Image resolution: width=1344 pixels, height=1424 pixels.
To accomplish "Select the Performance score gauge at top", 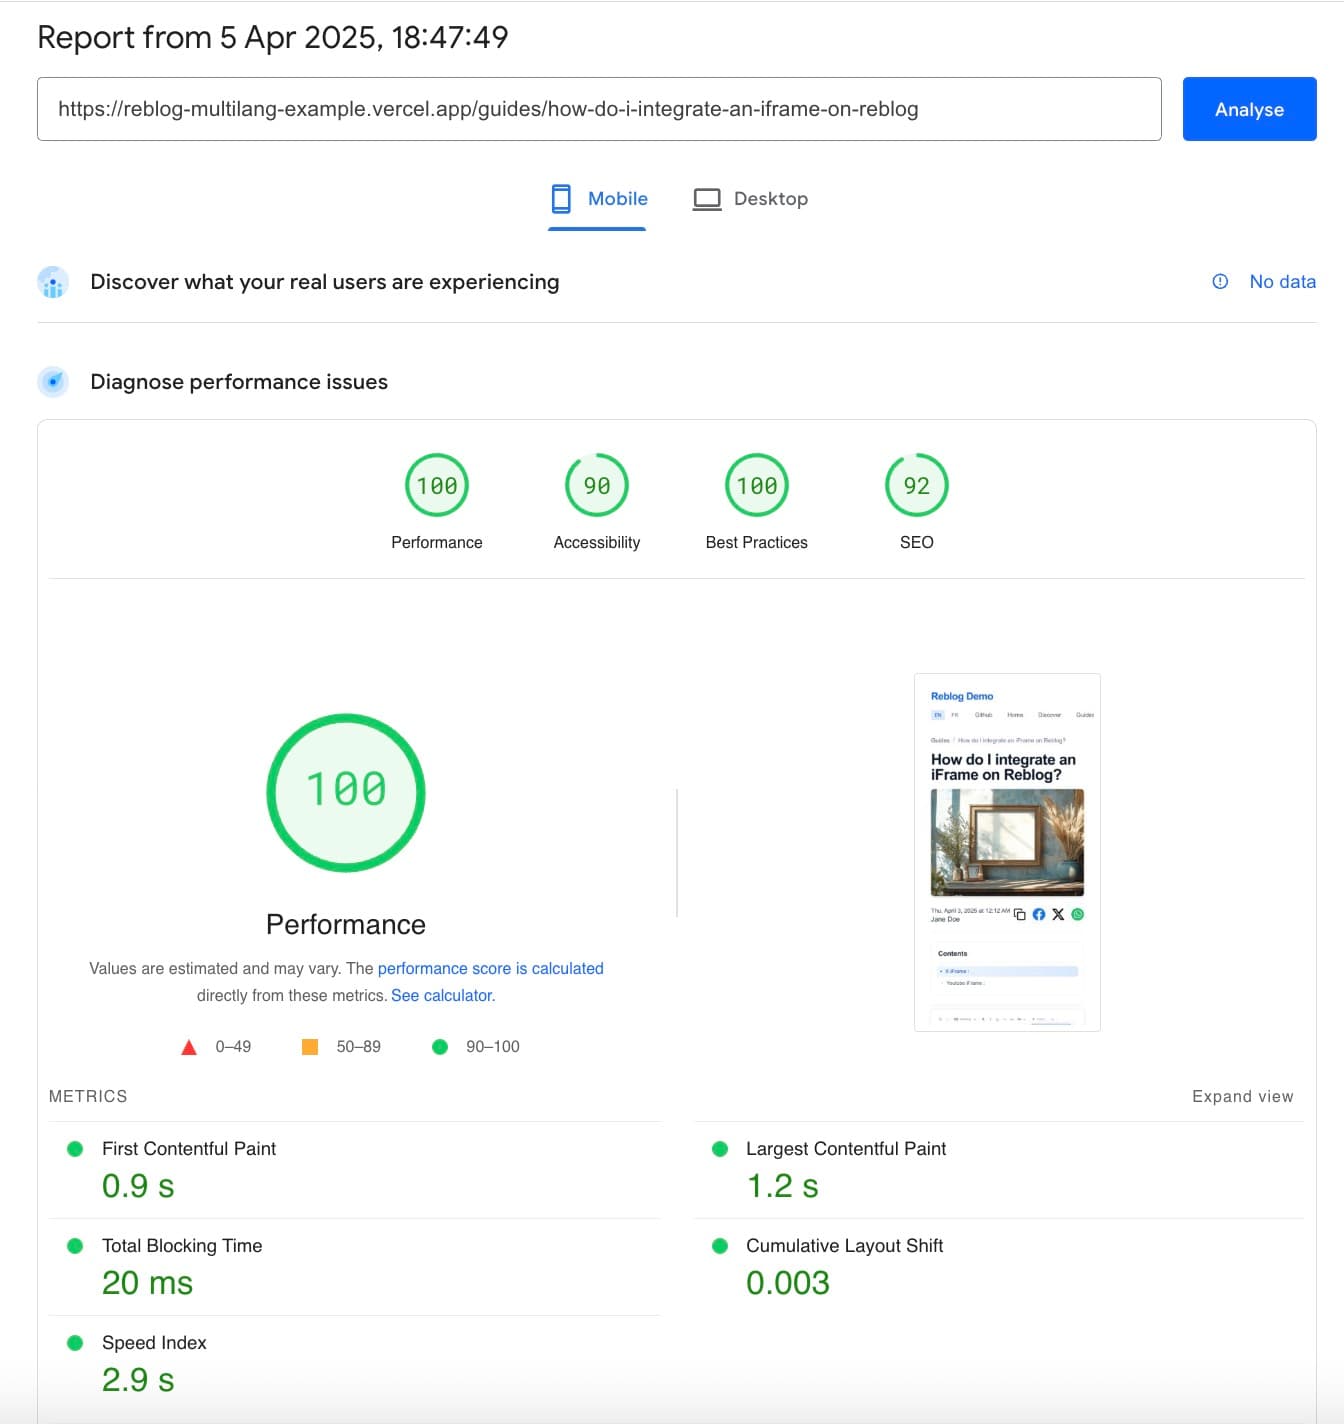I will 437,486.
